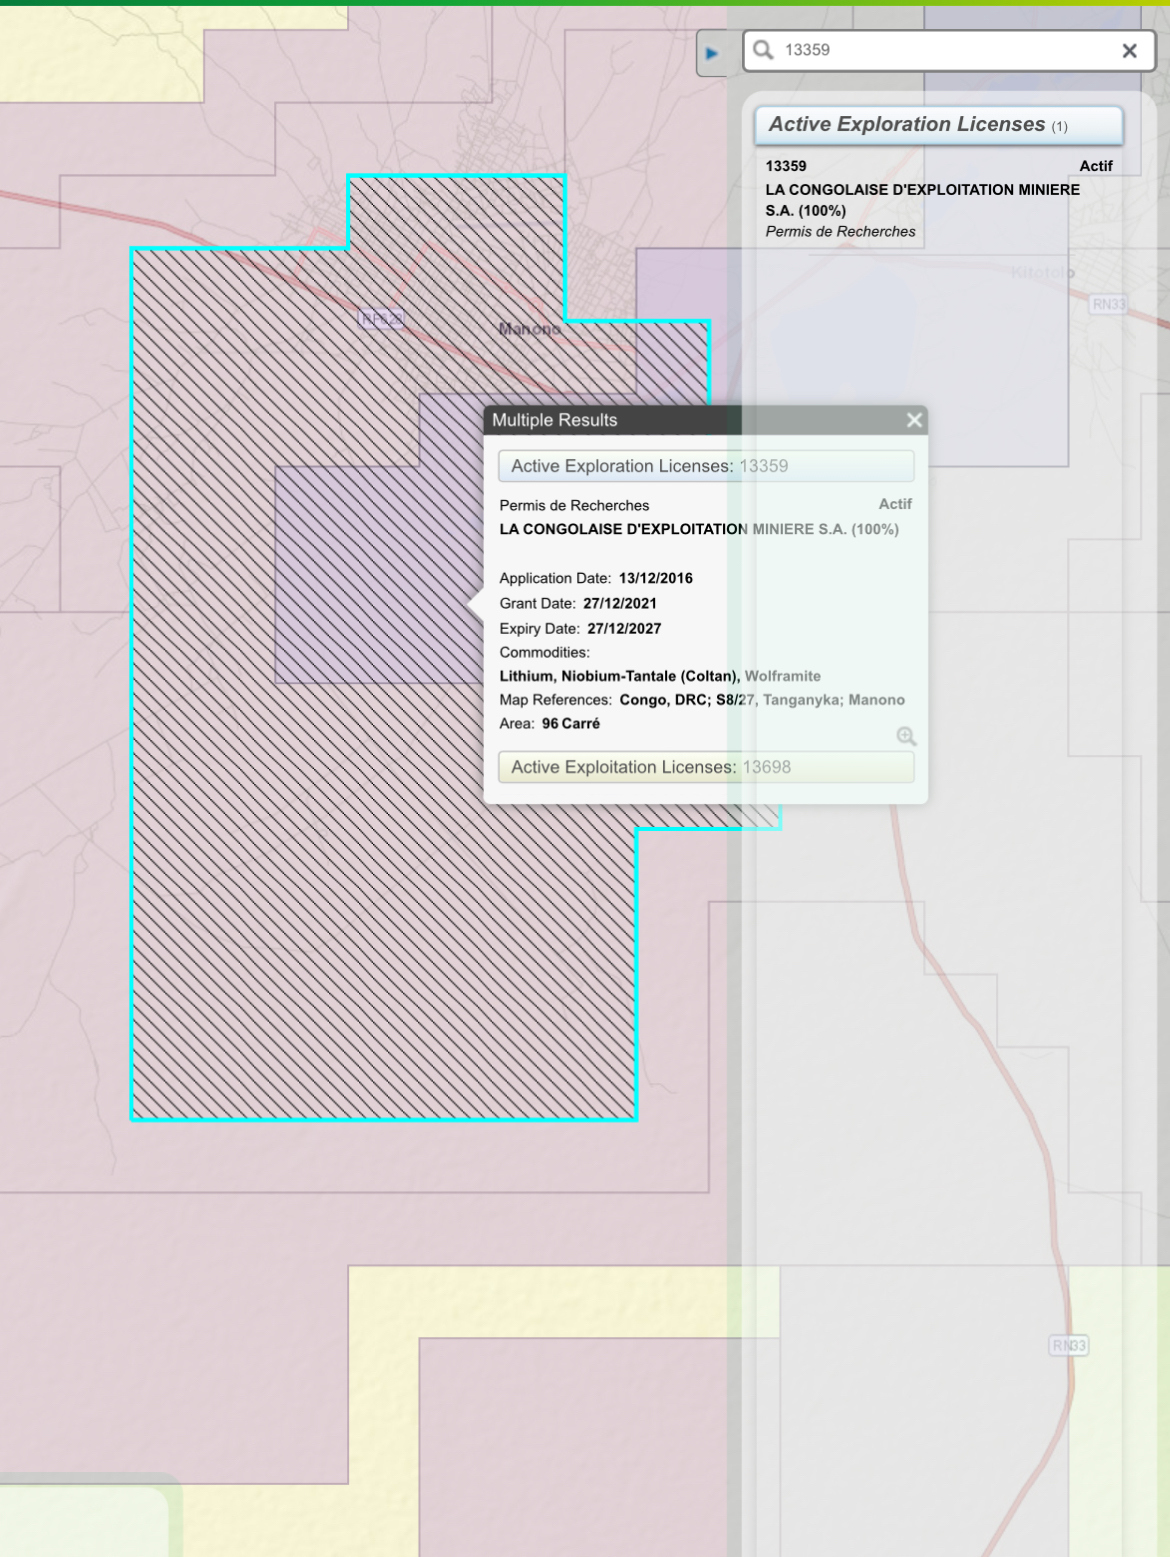Click the magnifier icon in the search box

[x=764, y=50]
